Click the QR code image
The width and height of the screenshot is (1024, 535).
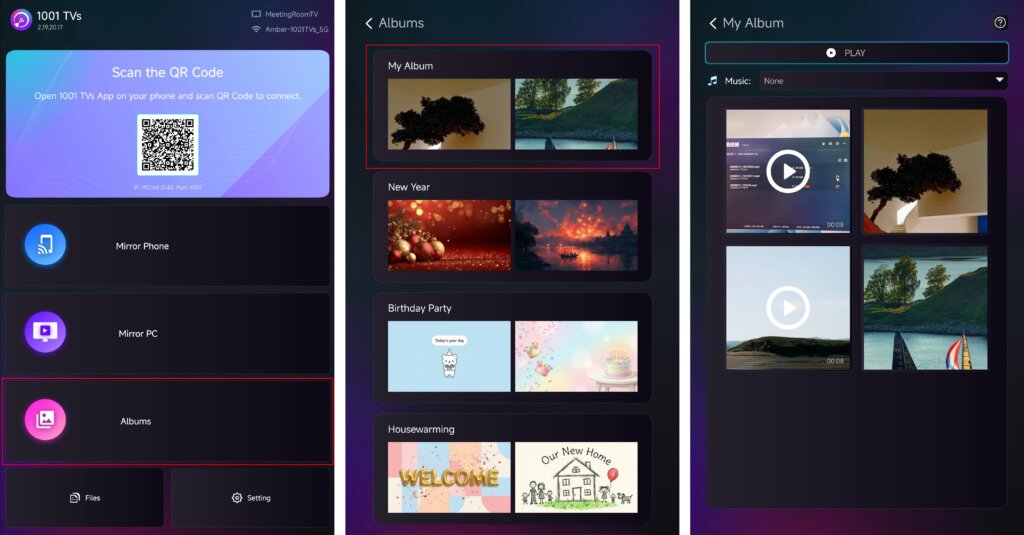click(x=168, y=144)
